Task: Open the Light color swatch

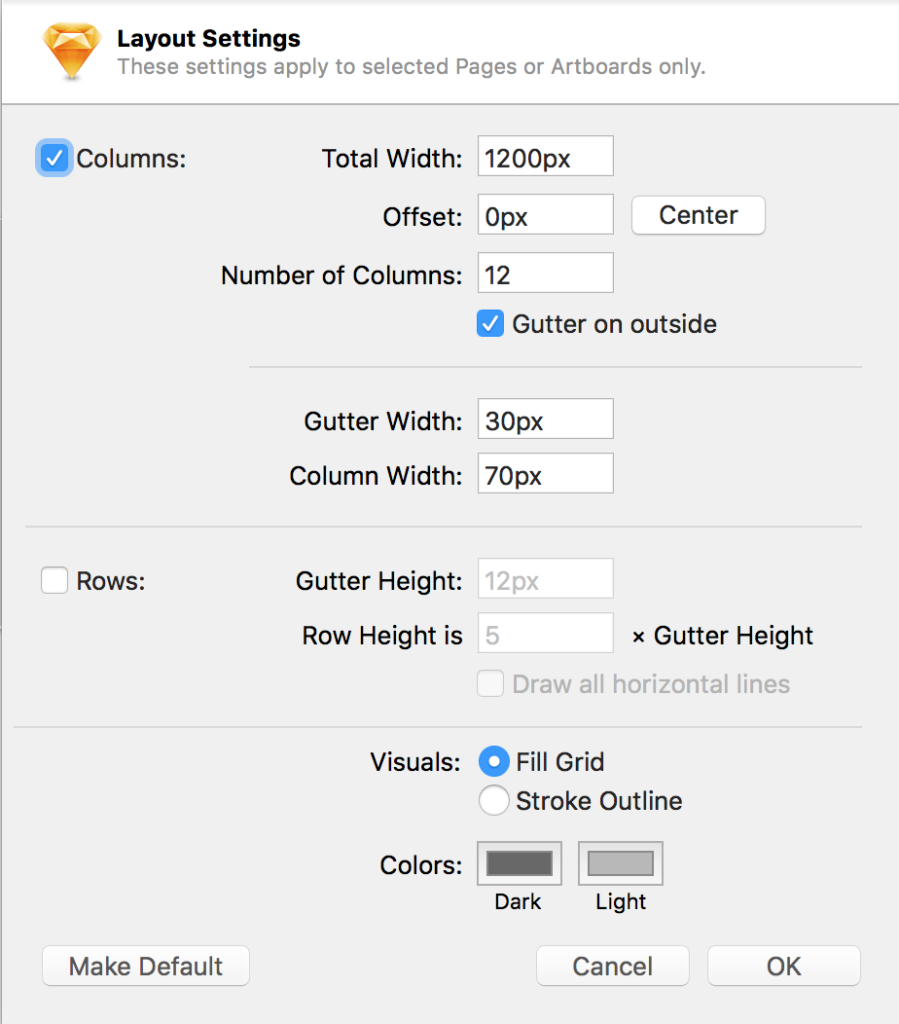Action: pos(620,863)
